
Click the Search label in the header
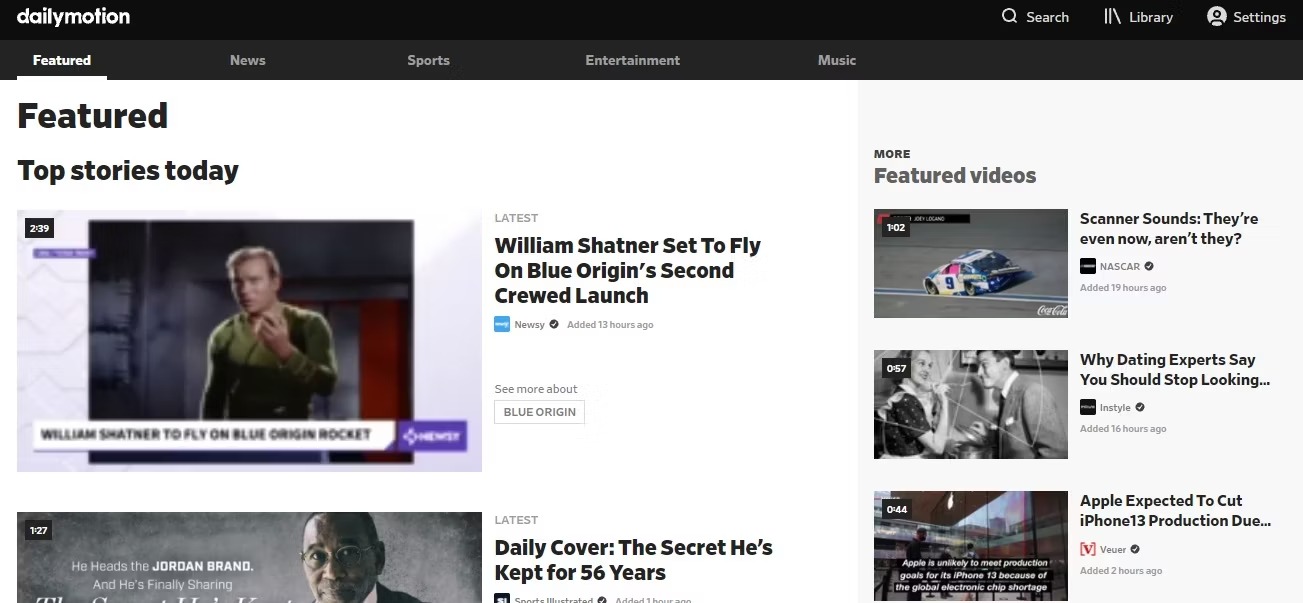(x=1047, y=17)
